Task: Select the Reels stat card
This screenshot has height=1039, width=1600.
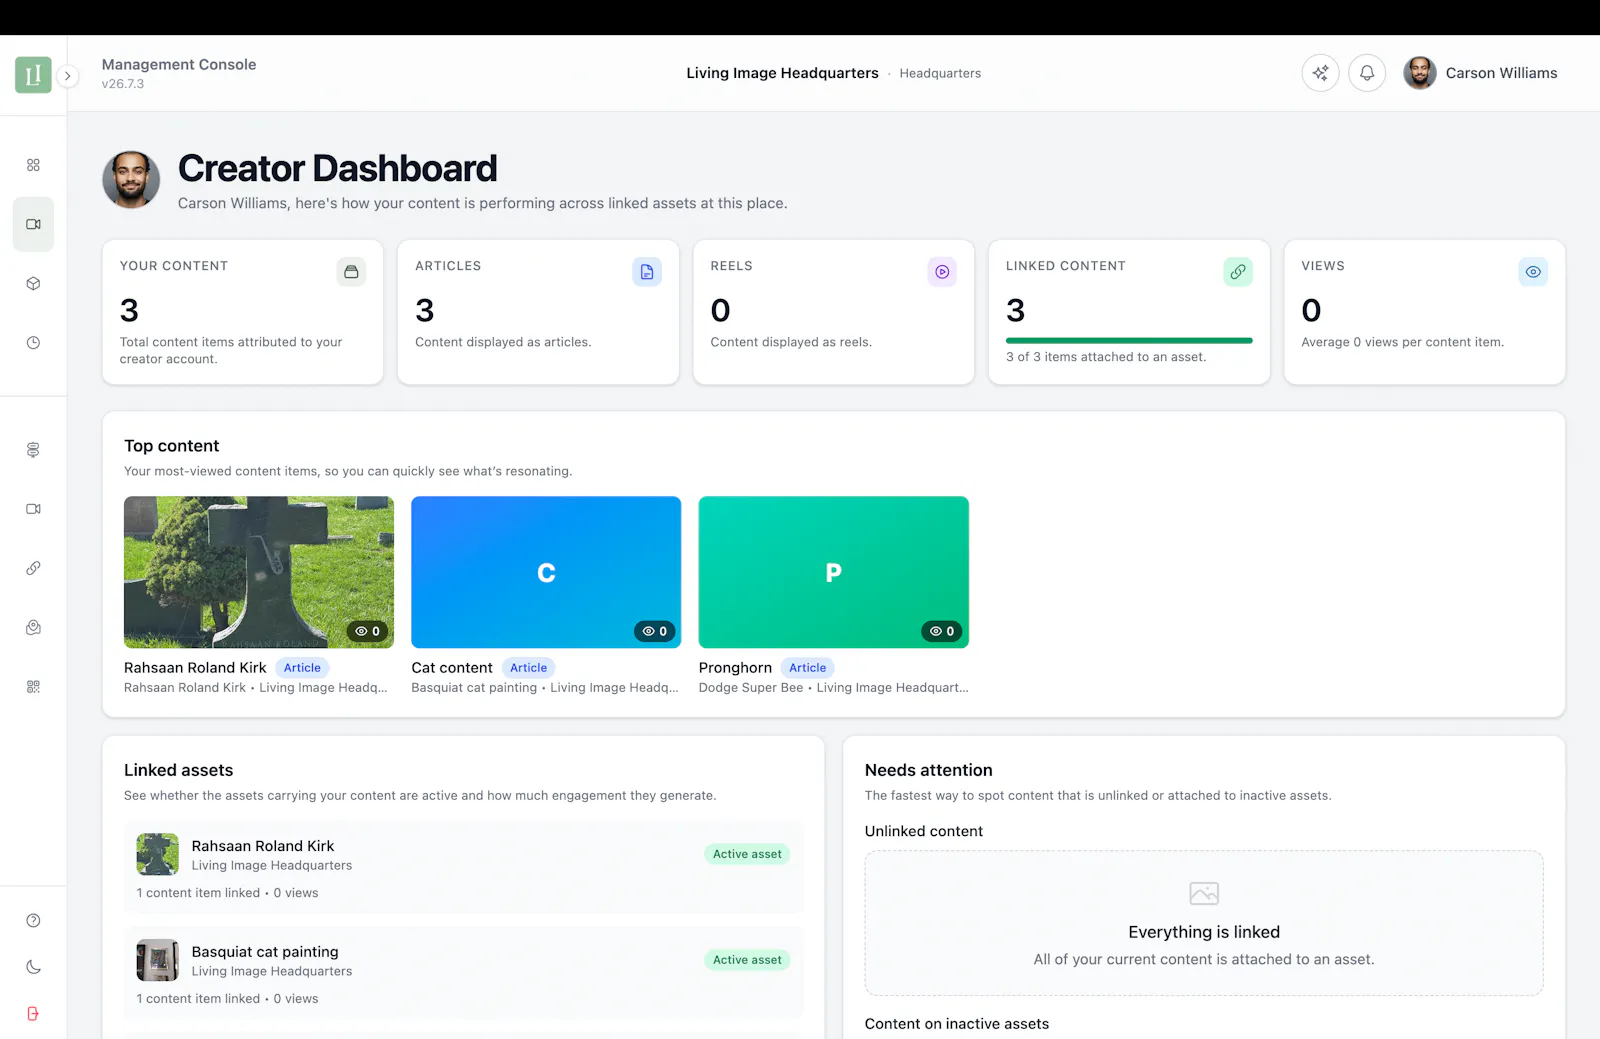Action: point(834,312)
